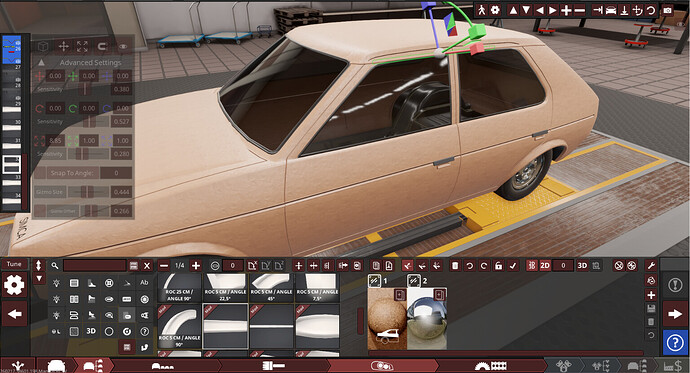Open the paint brush tab in bottom bar

pos(273,366)
